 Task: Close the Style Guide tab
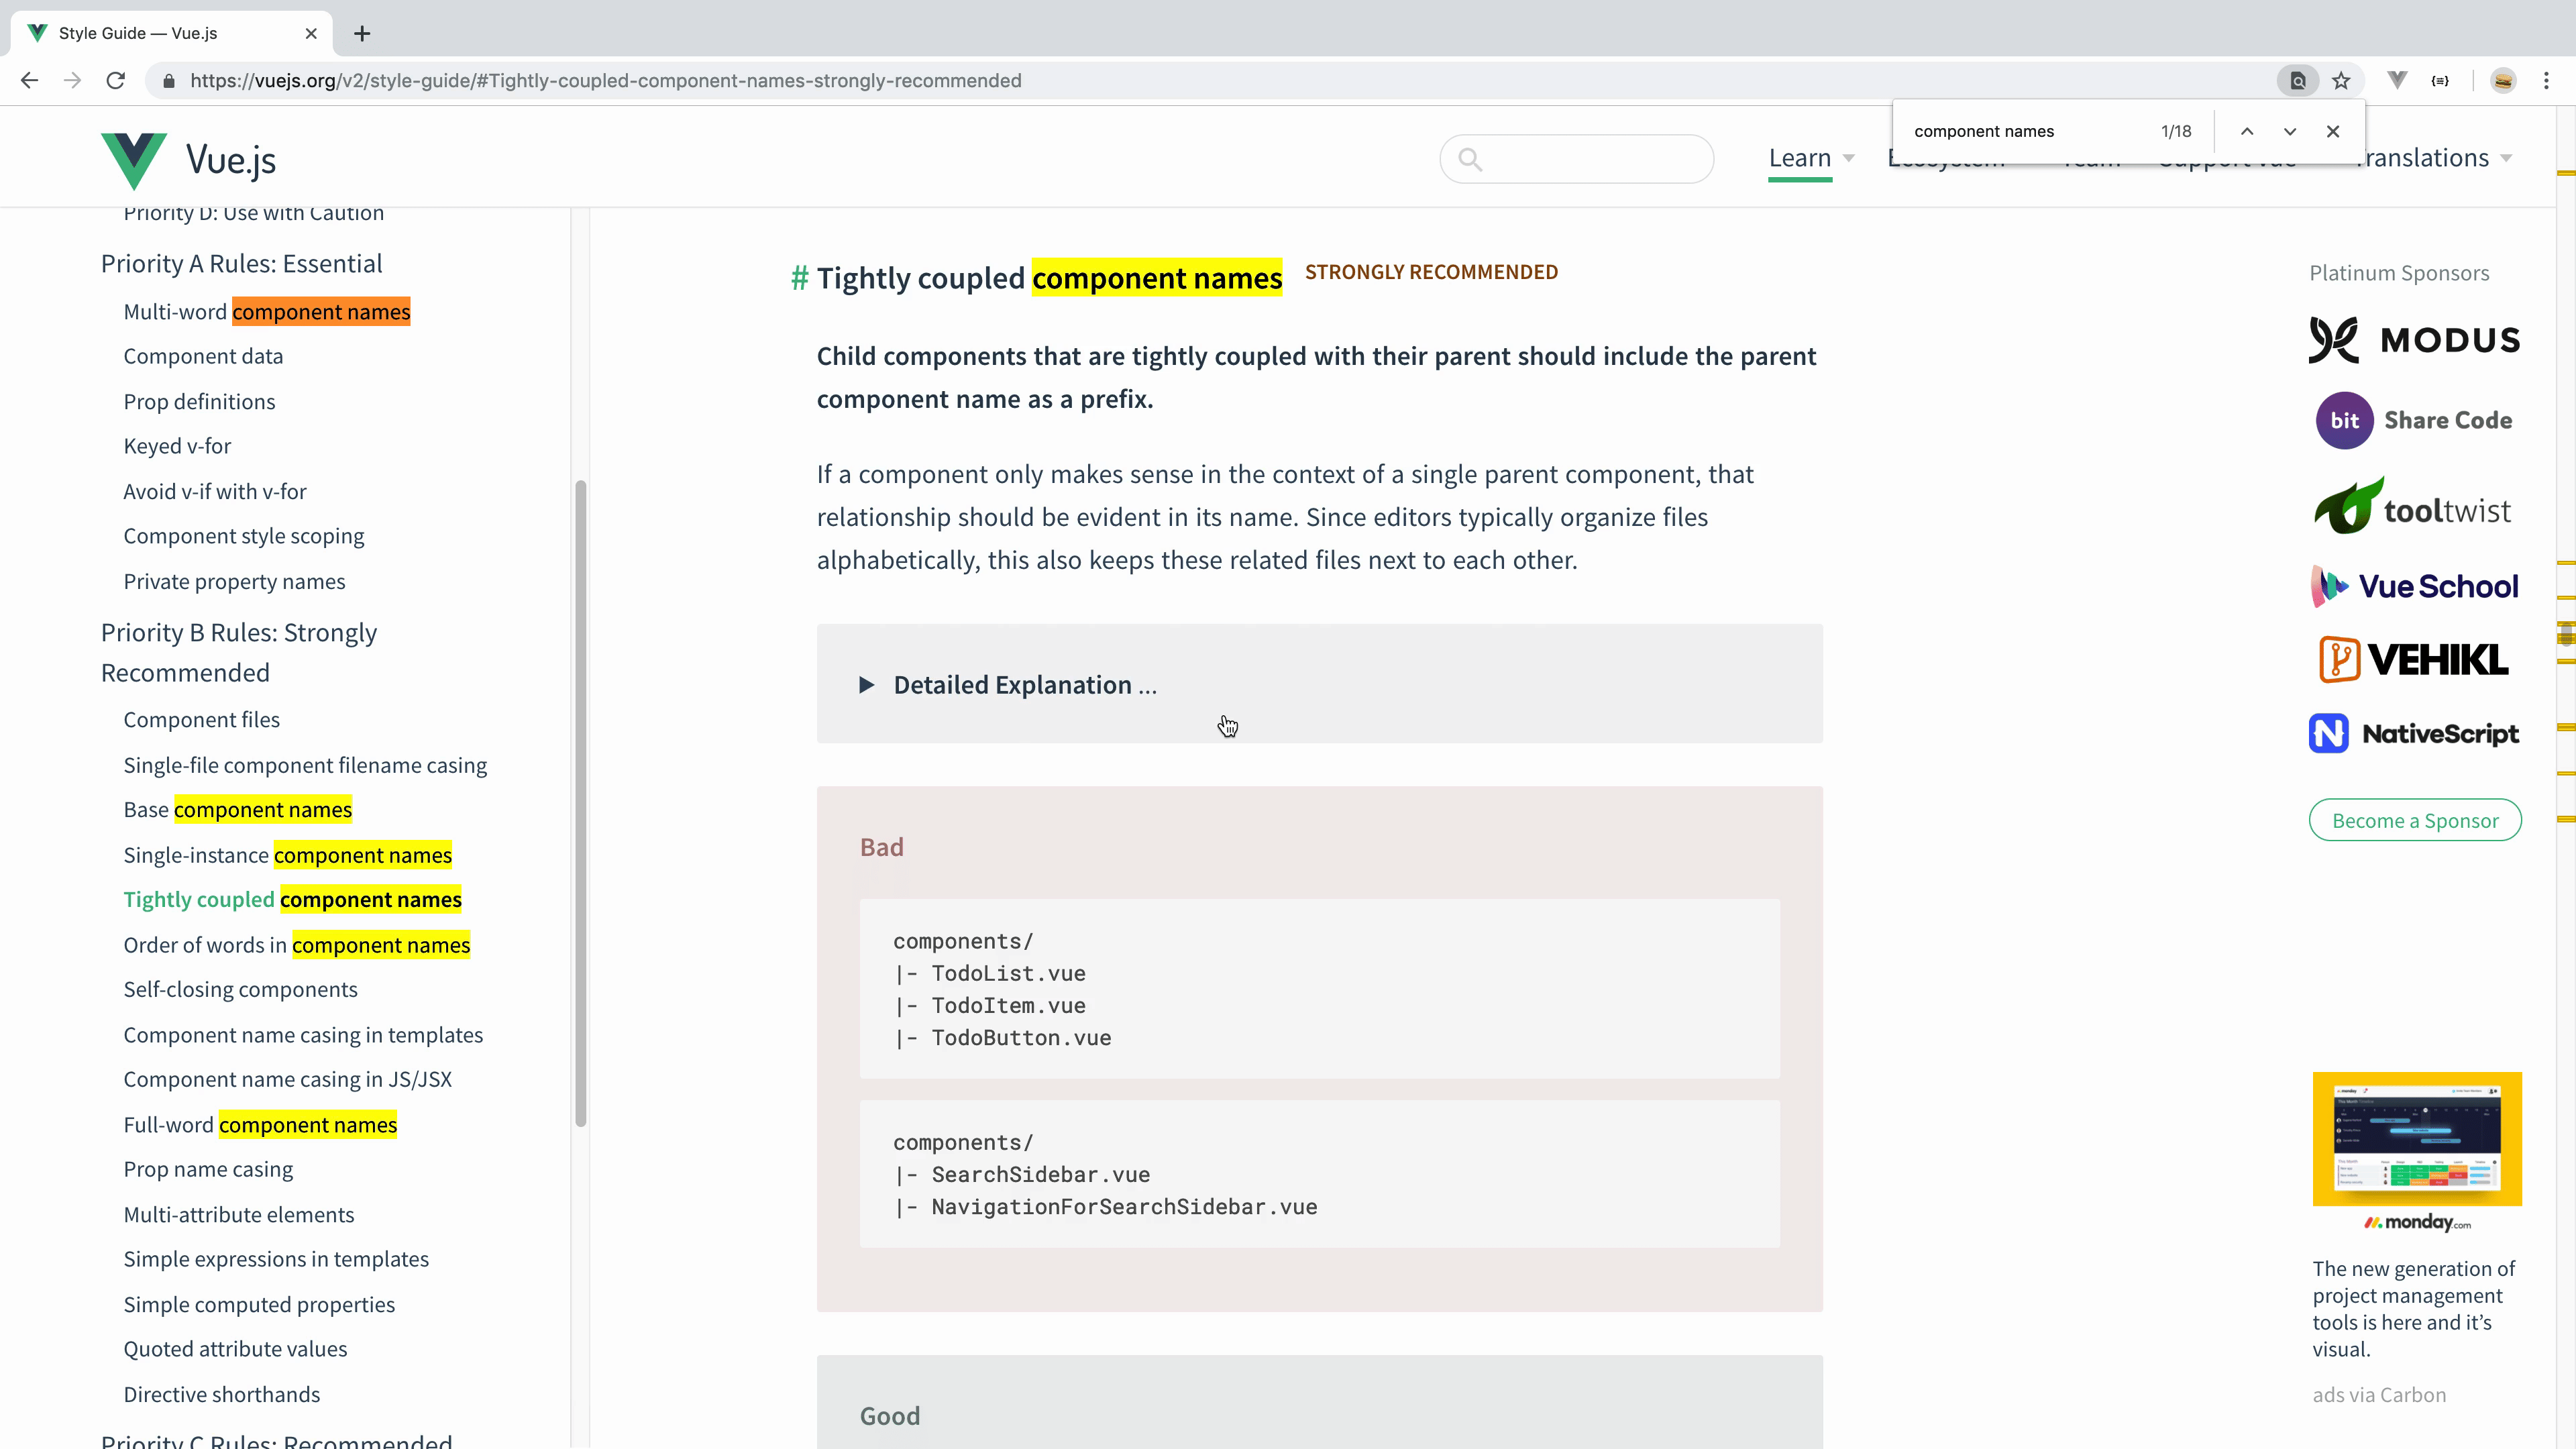coord(311,34)
